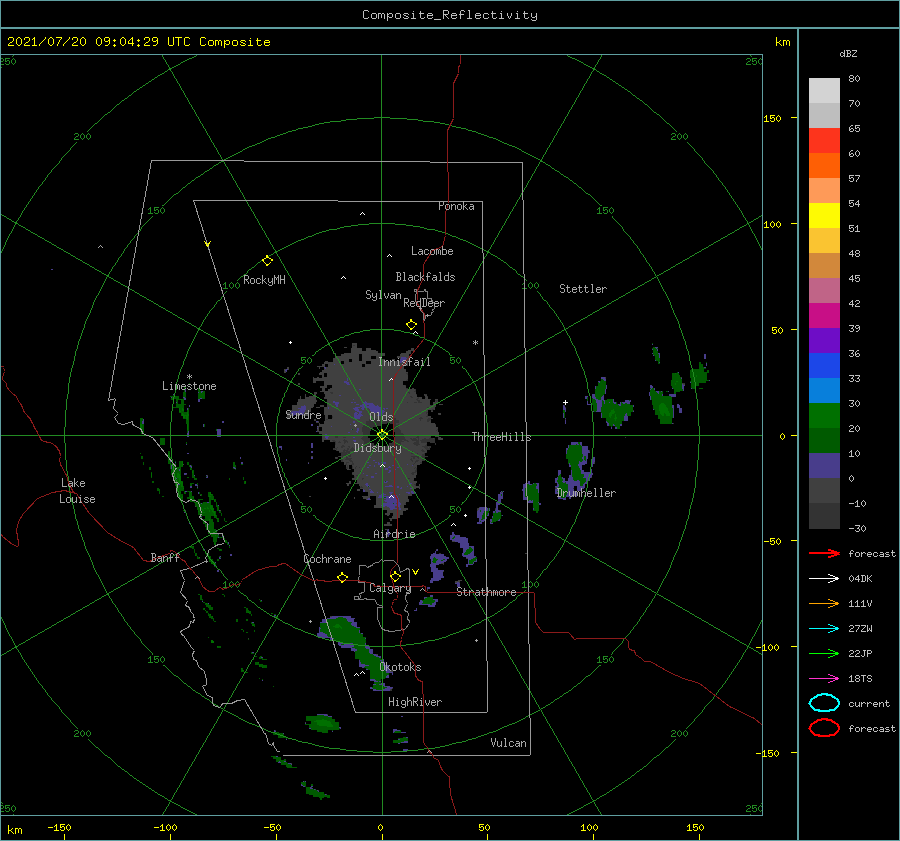Click the purple 39–36 dBZ swatch
The image size is (900, 841).
(824, 341)
